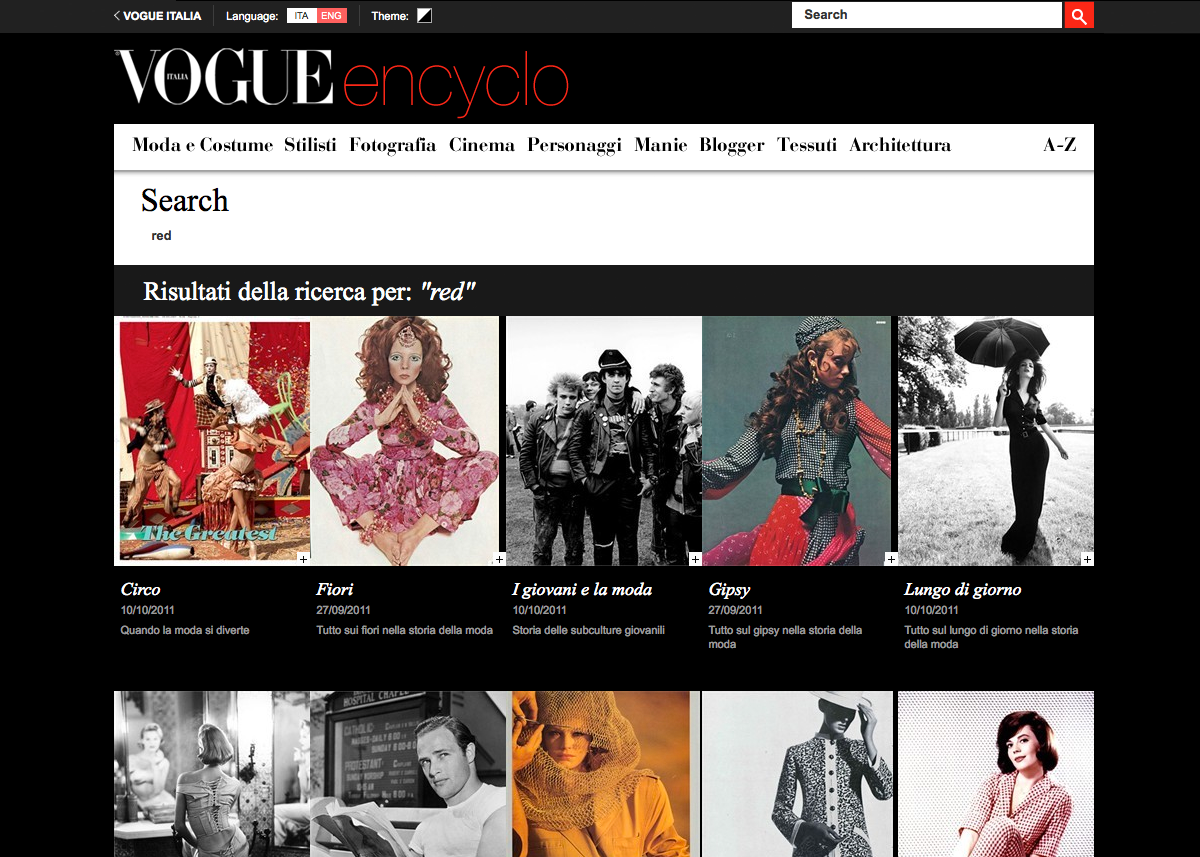
Task: Go back to Vogue Italia link
Action: tap(157, 16)
